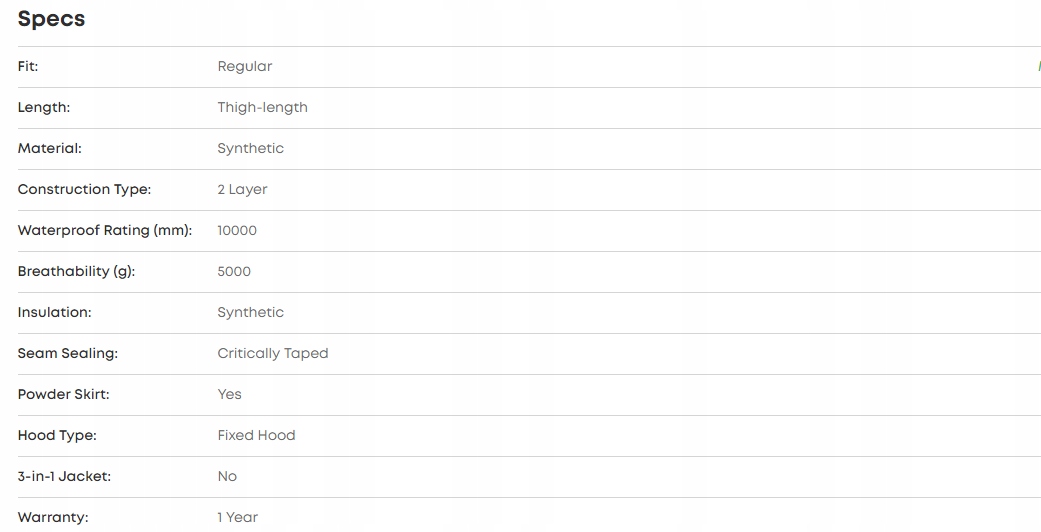
Task: Click the Insulation label
Action: pos(54,312)
